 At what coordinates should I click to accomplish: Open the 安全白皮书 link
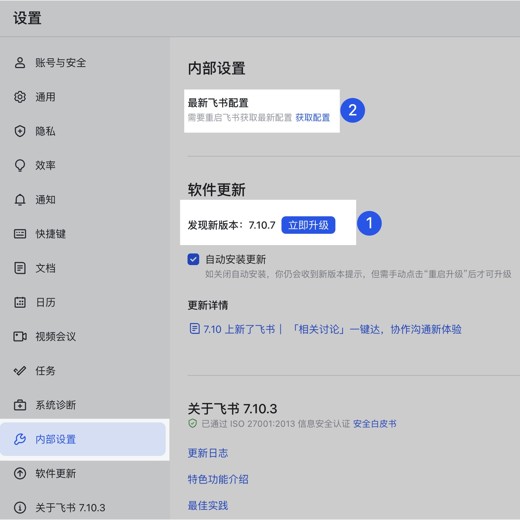click(x=375, y=424)
